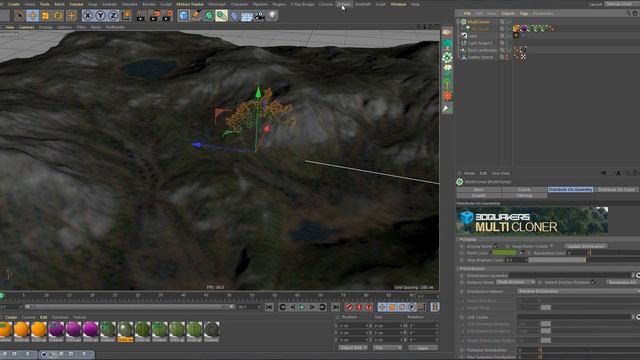Toggle Y axis lock
The image size is (640, 360).
click(100, 16)
